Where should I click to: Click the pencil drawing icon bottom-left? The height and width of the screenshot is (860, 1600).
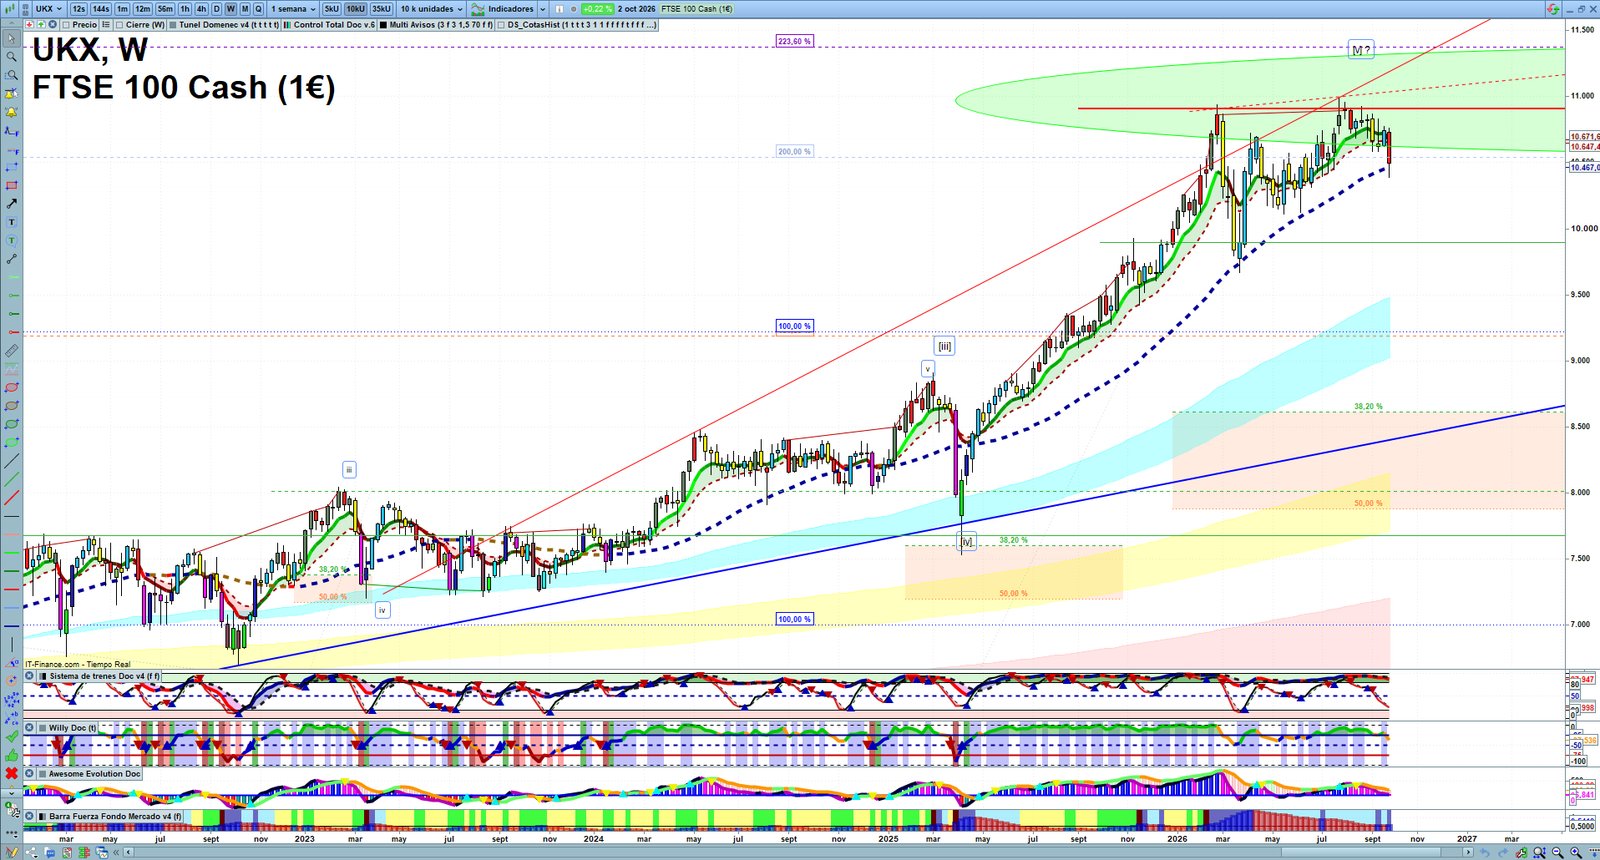[12, 853]
